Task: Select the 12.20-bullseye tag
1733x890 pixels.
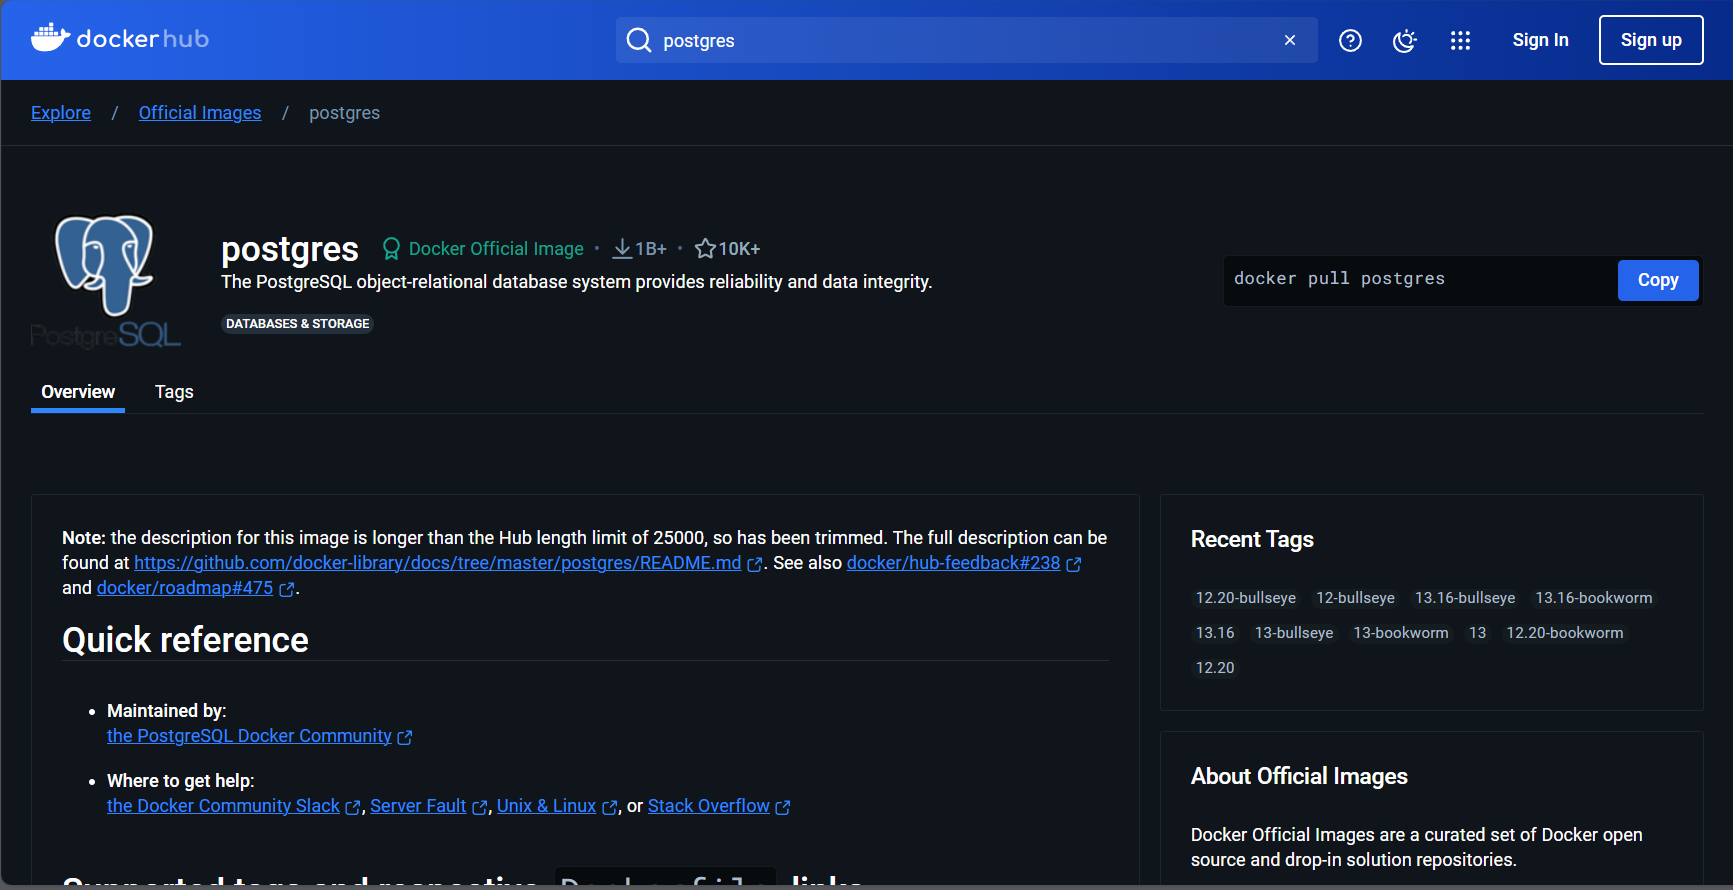Action: click(1246, 598)
